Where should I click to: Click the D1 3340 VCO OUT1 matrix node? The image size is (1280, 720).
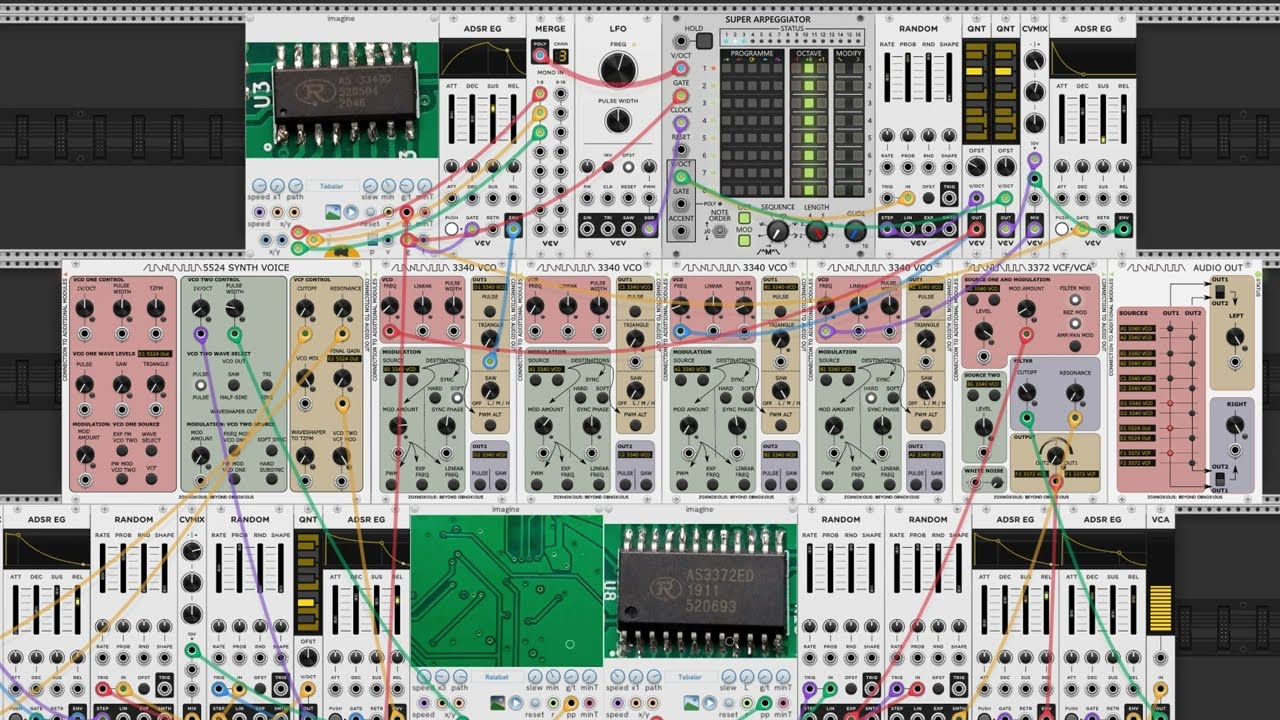(1169, 403)
